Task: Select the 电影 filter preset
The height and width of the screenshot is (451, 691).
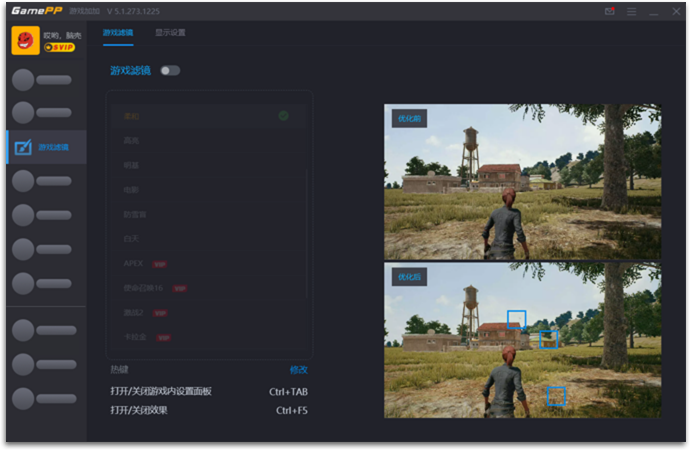Action: pos(208,190)
